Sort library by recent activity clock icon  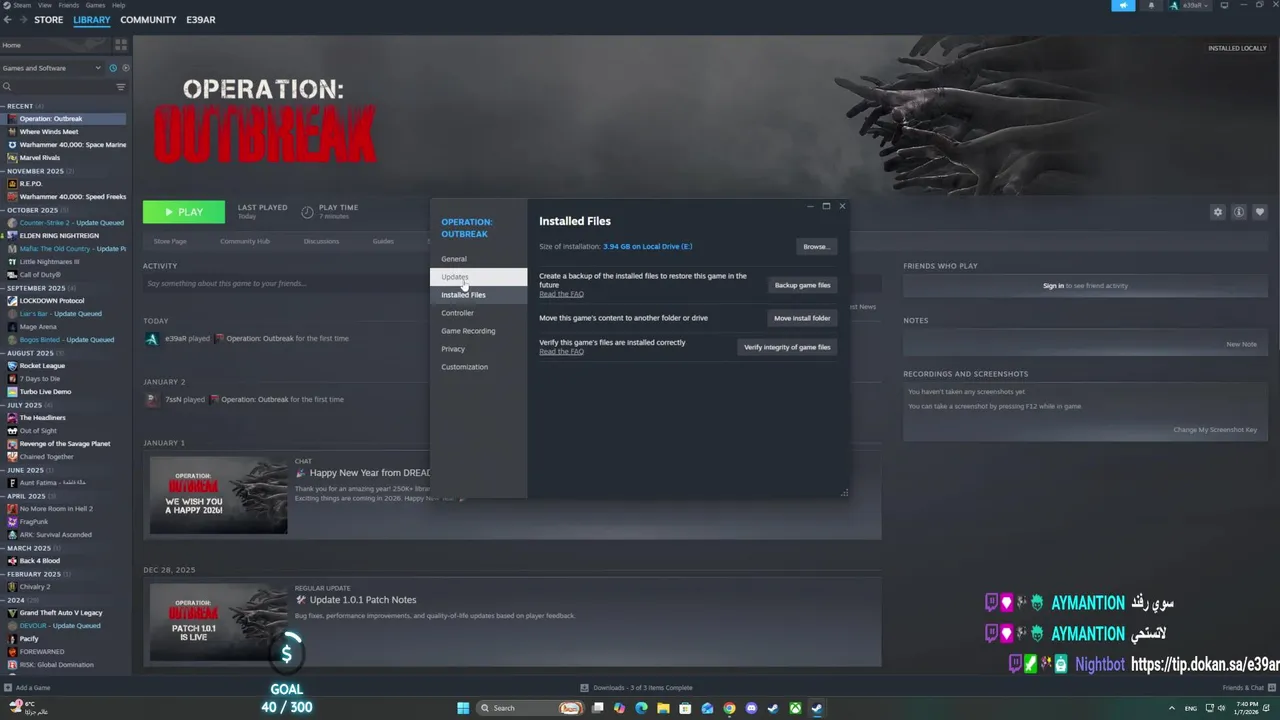(x=113, y=68)
